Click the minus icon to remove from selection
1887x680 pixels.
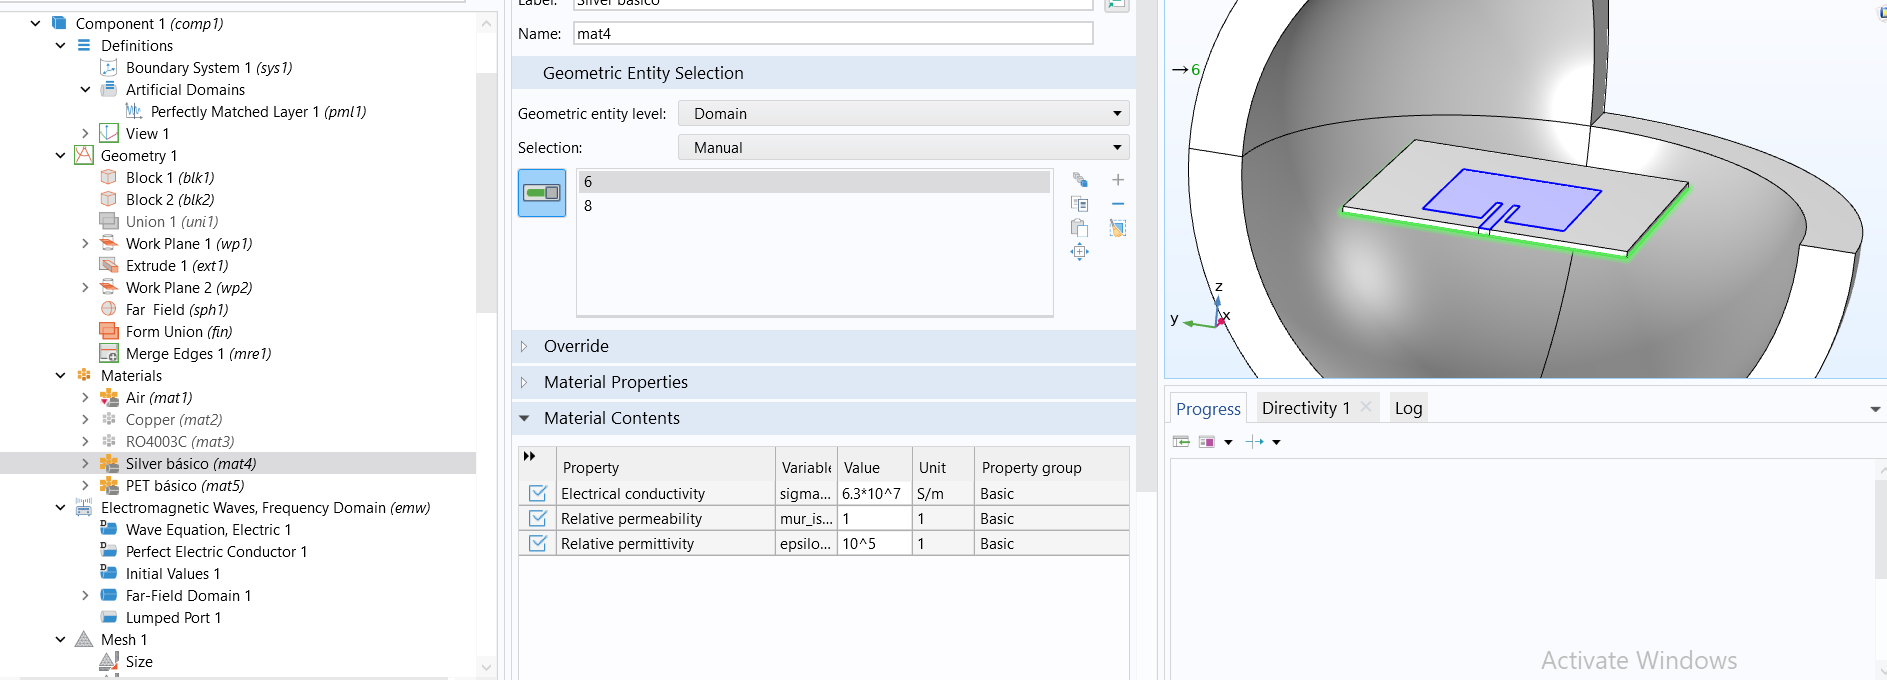[1118, 204]
